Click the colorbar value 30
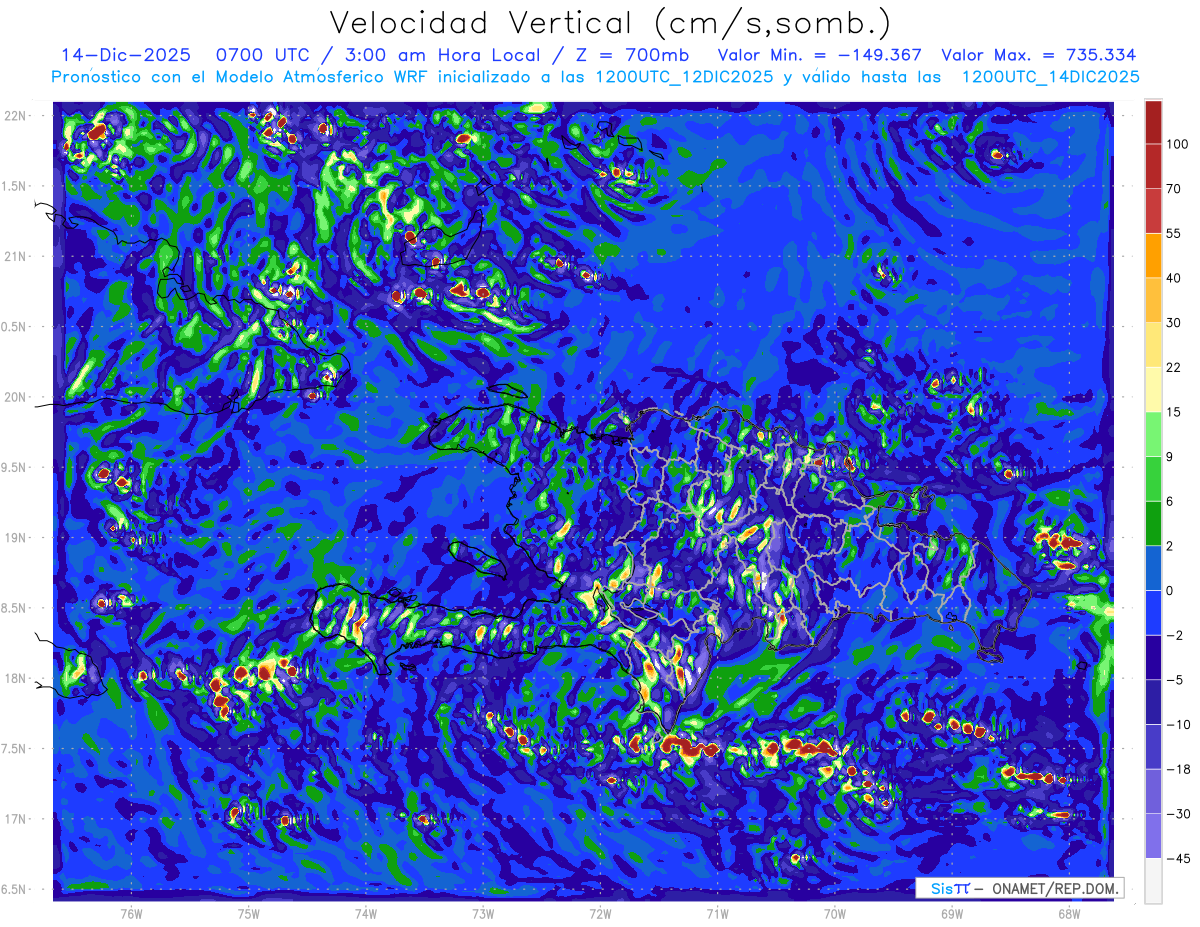 pyautogui.click(x=1174, y=323)
